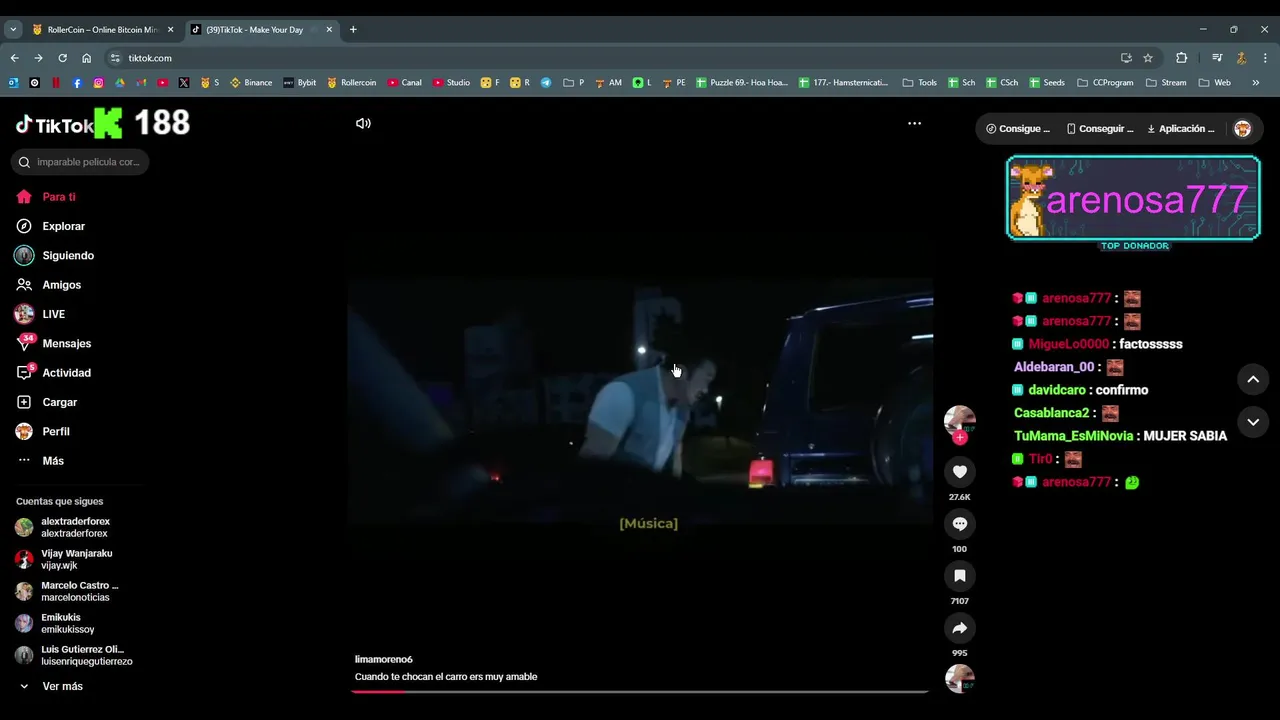This screenshot has width=1280, height=720.
Task: Open the Binance bookmark
Action: 251,83
